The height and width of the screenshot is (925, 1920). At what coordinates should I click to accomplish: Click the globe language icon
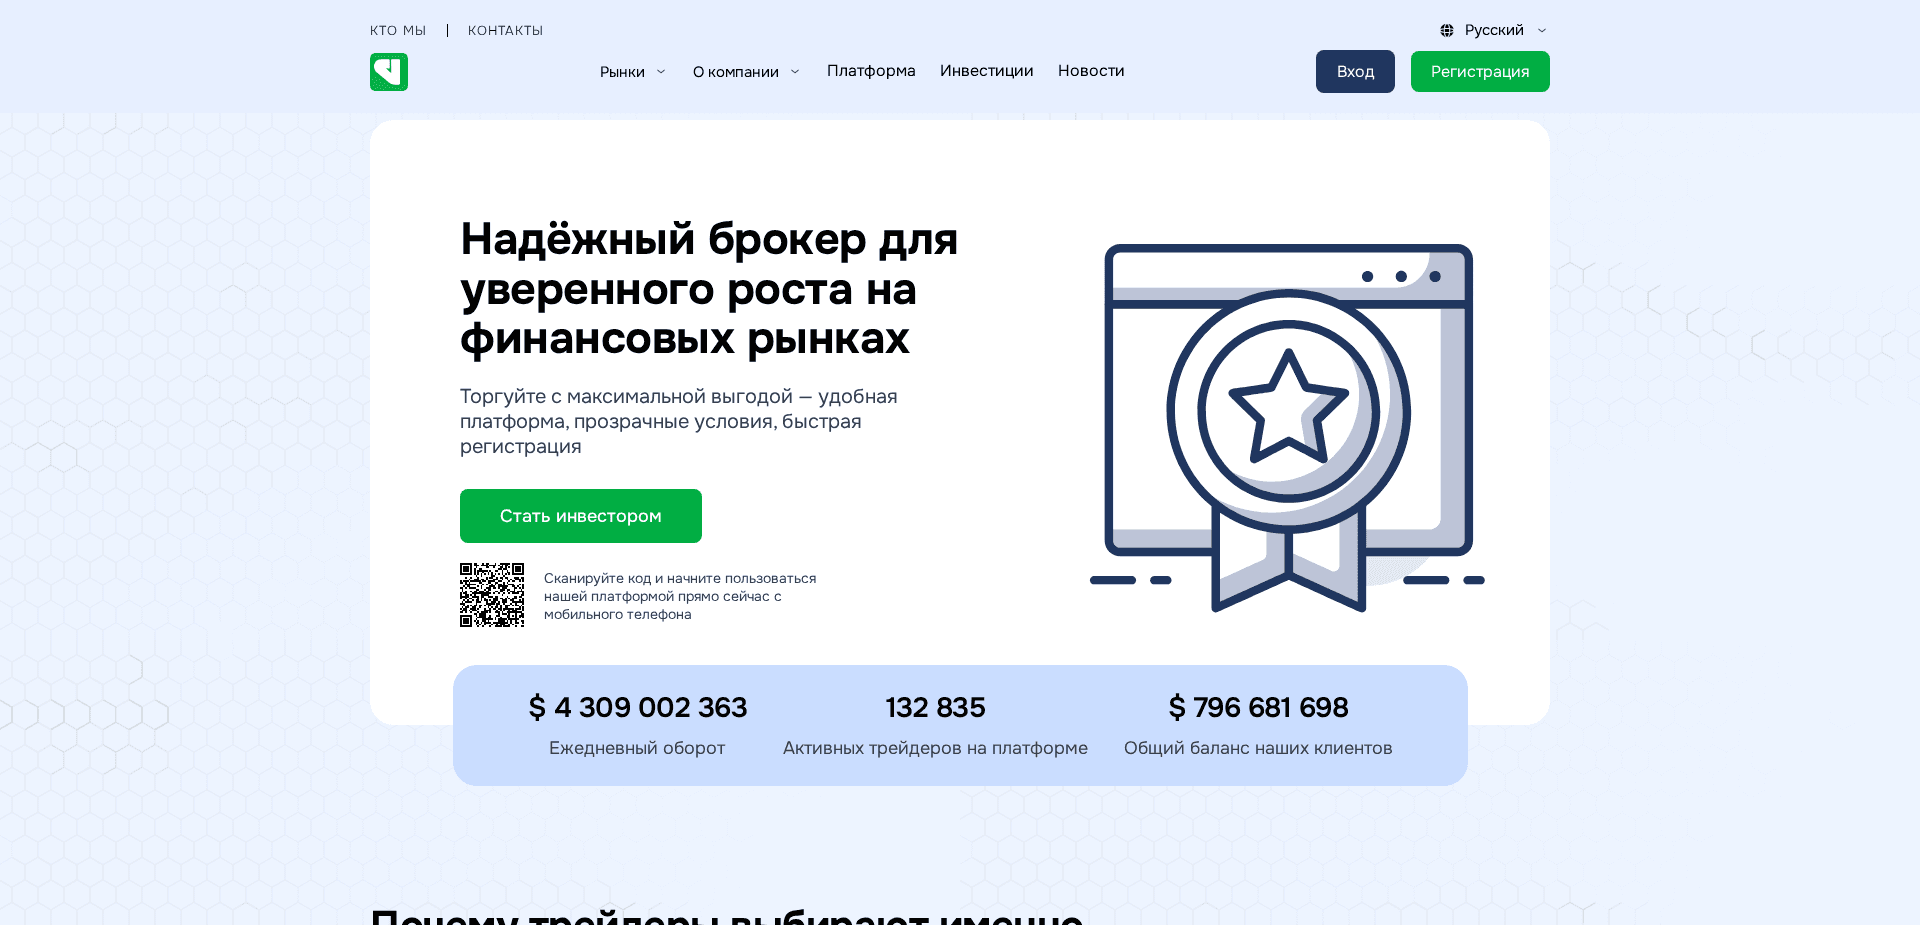click(x=1446, y=30)
